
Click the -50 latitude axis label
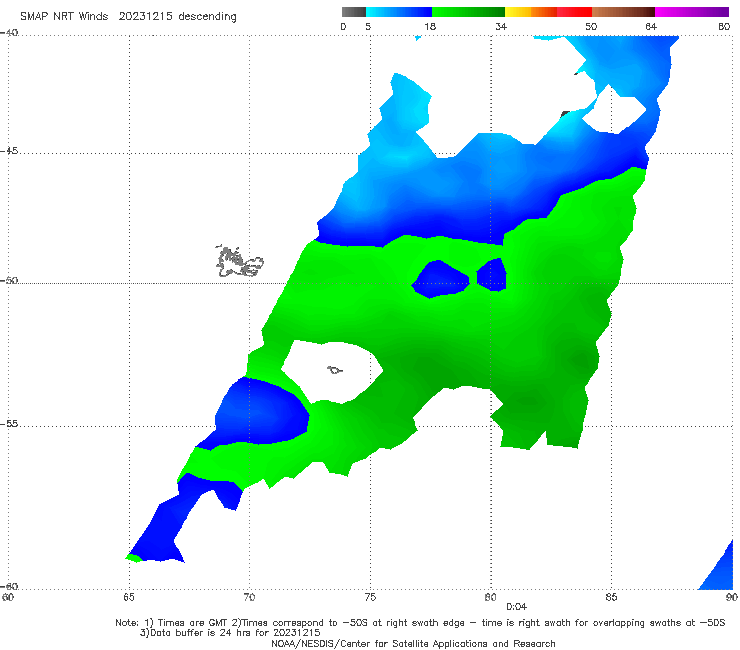click(x=9, y=280)
